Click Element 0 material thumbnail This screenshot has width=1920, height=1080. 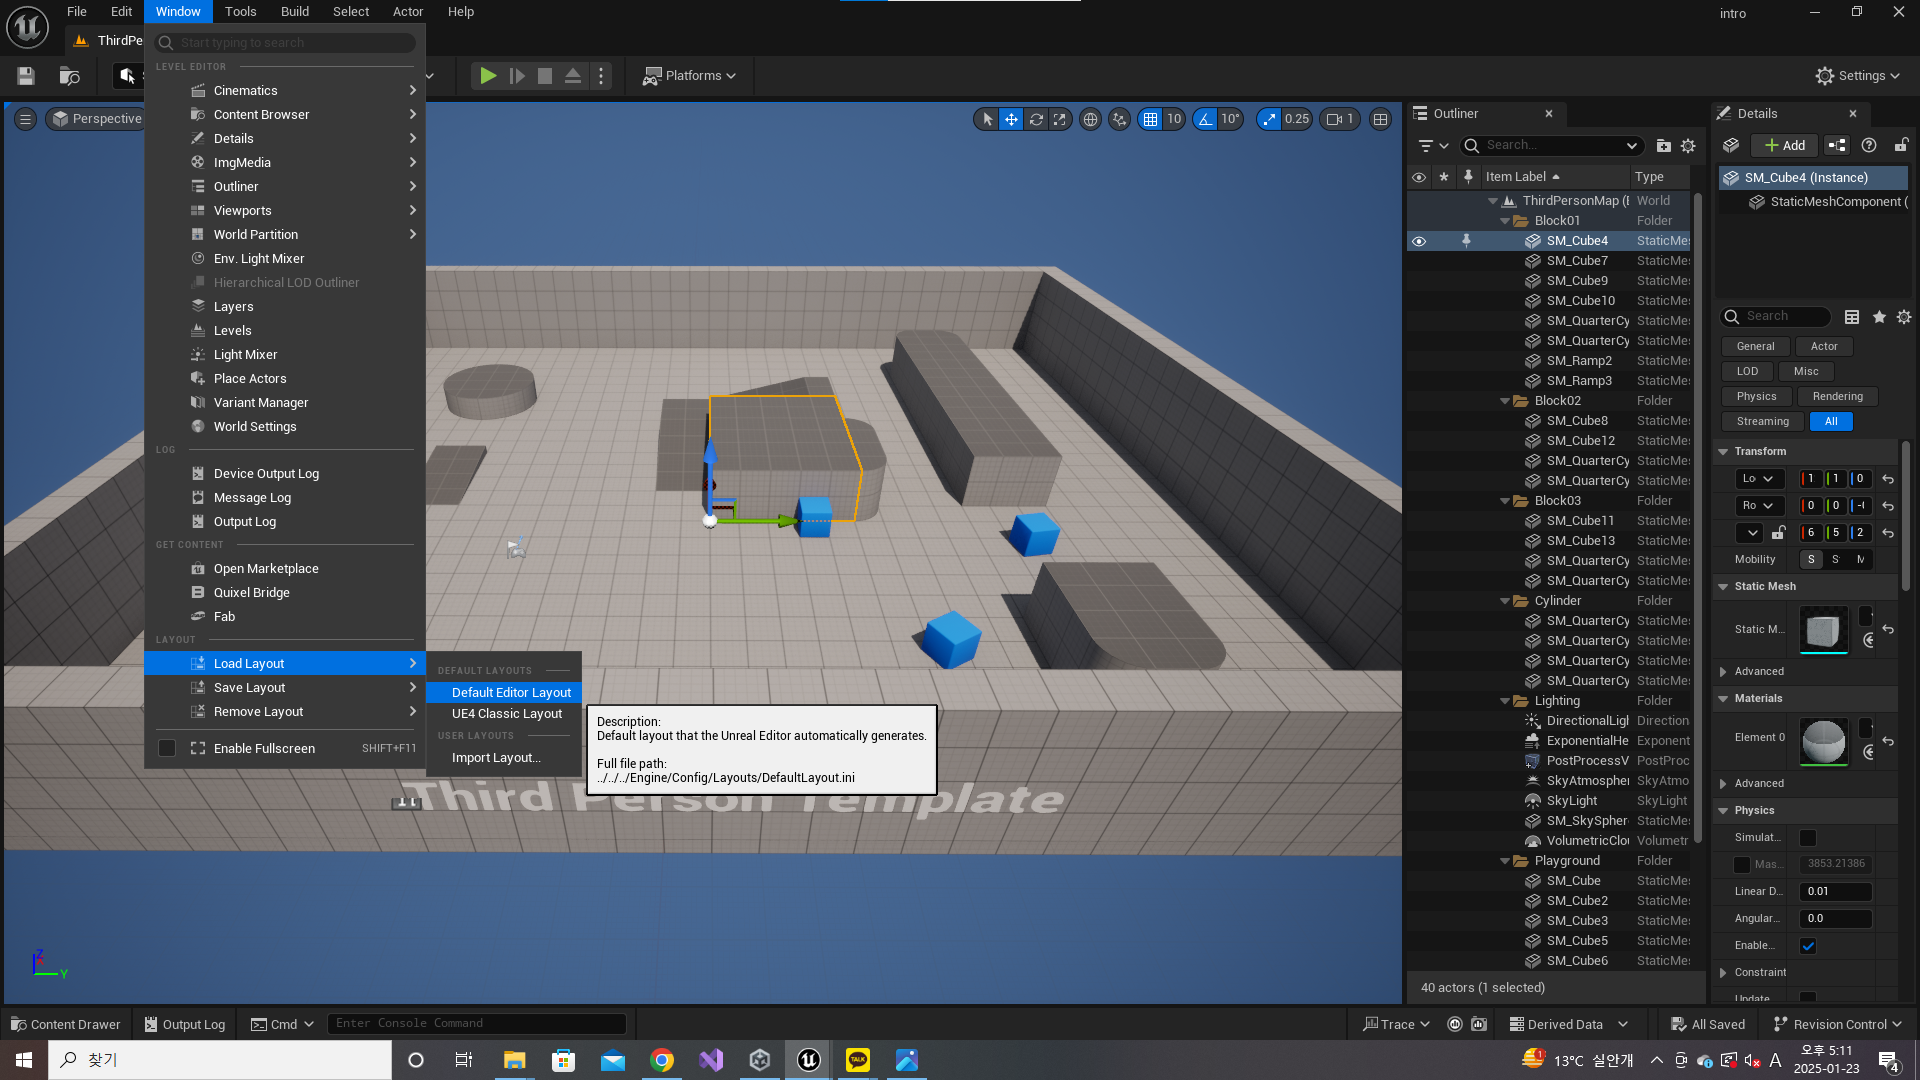(1824, 742)
